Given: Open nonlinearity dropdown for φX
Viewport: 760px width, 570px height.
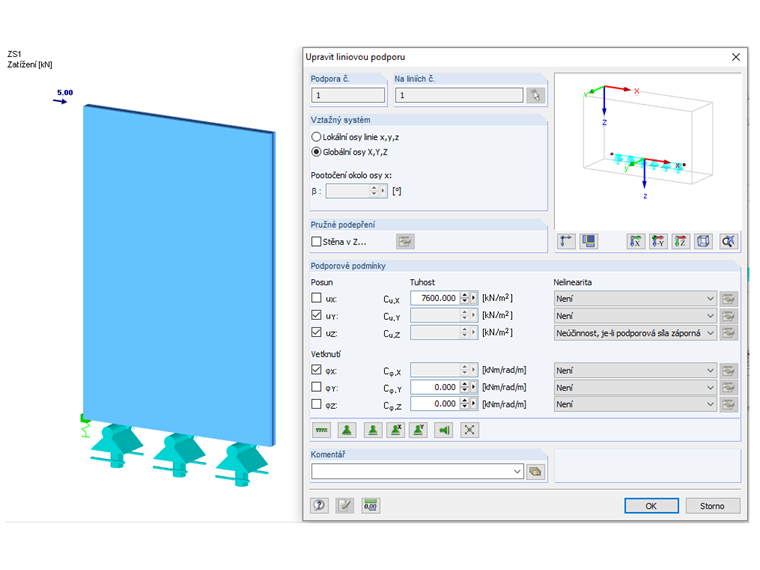Looking at the screenshot, I should (x=635, y=371).
